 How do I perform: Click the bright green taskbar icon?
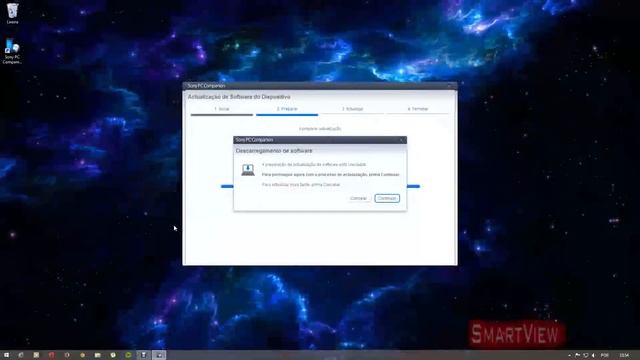[x=128, y=355]
